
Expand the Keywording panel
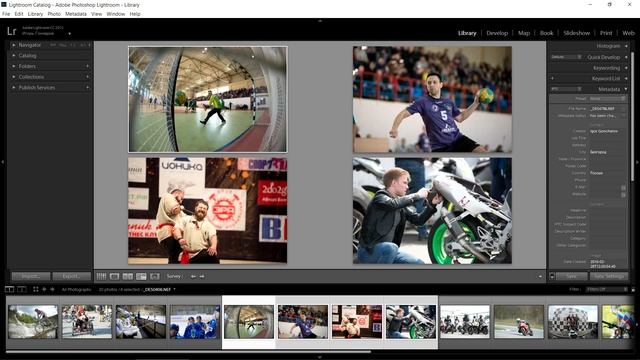pos(626,68)
